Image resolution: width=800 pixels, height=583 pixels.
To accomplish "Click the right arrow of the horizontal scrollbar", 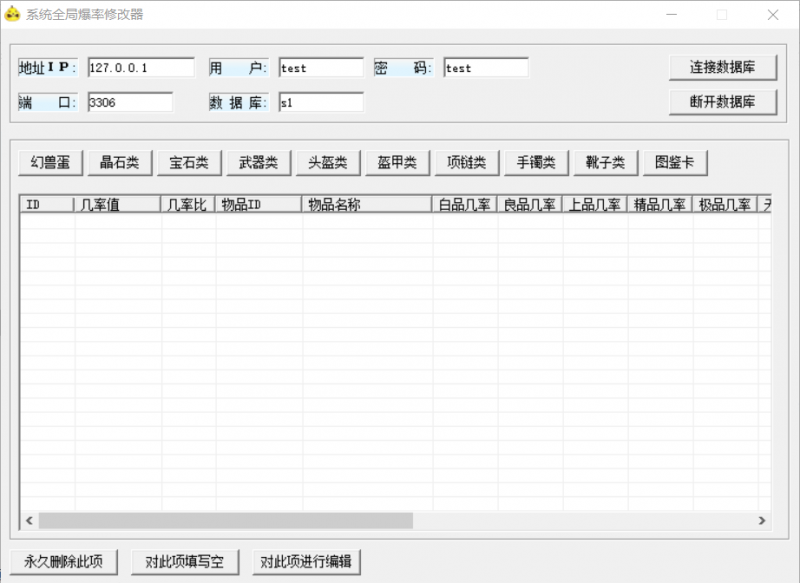I will tap(761, 521).
